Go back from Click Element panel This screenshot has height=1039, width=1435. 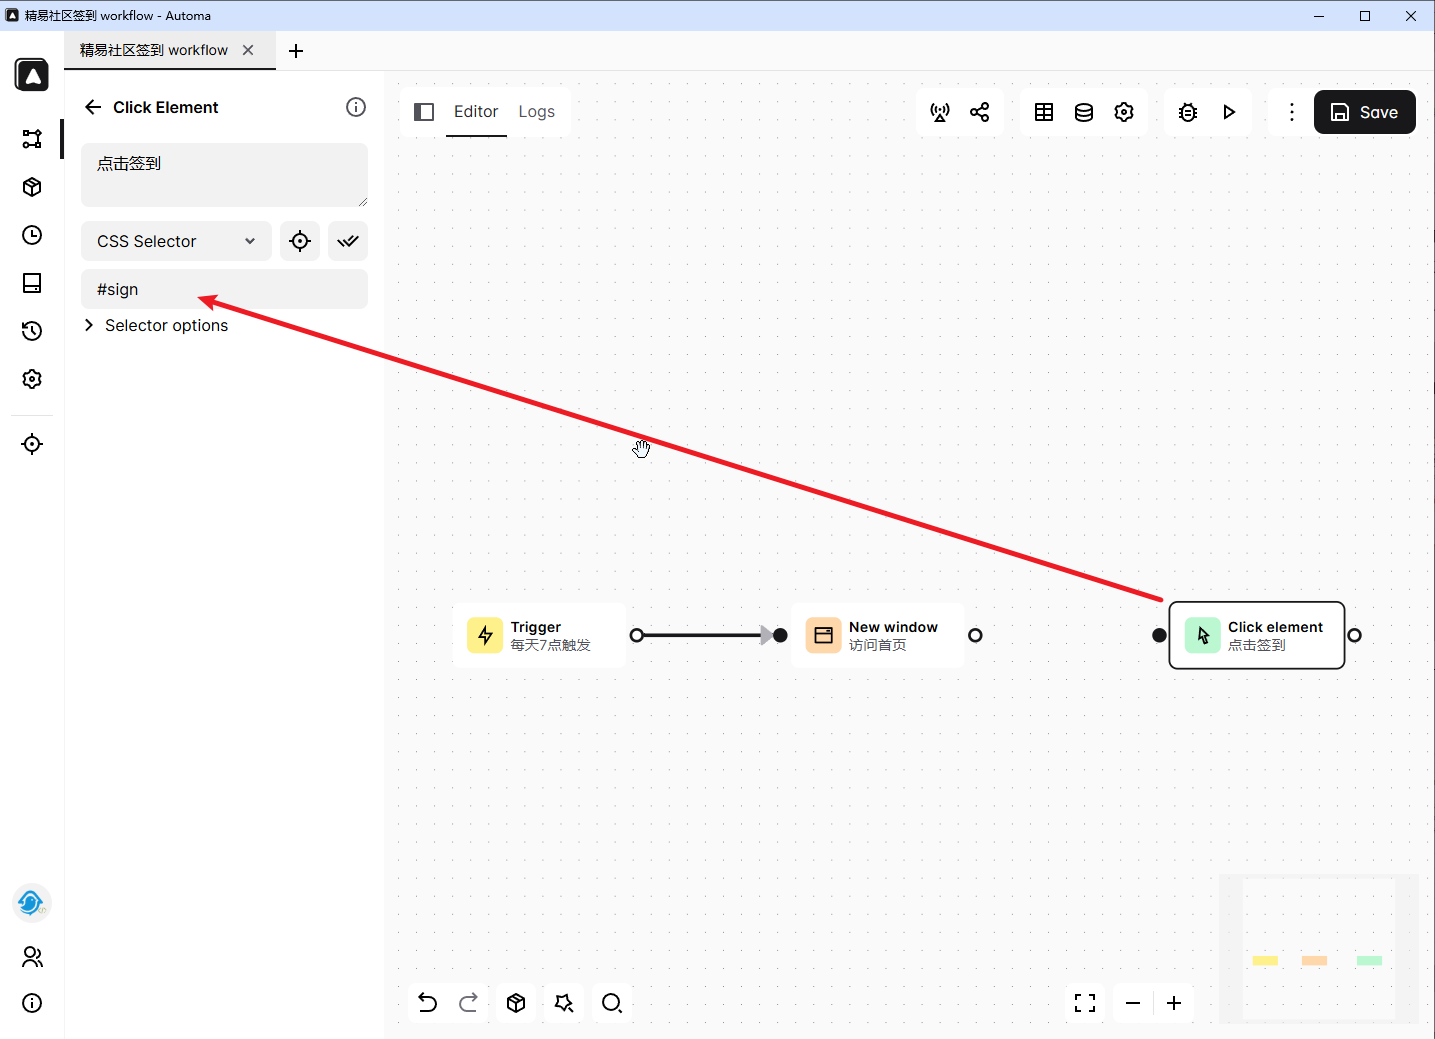93,107
